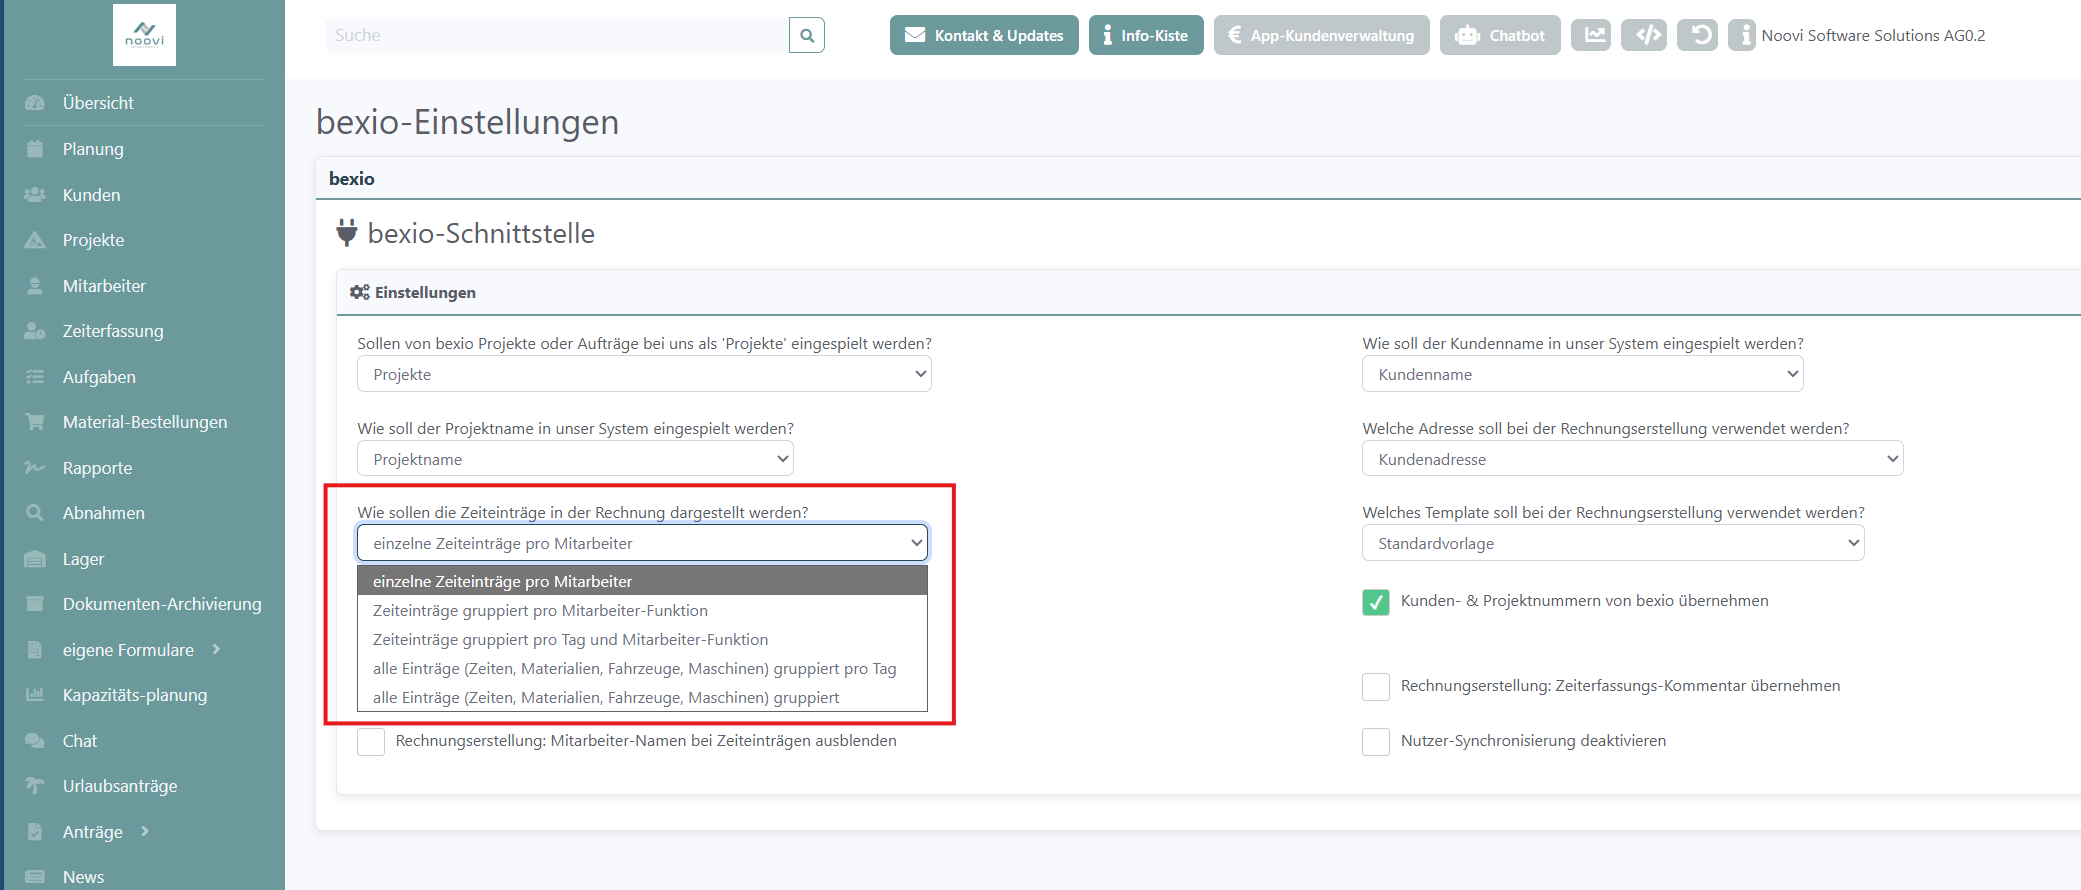Click the Dokumenten-Archivierung archive icon
The width and height of the screenshot is (2081, 890).
point(35,604)
